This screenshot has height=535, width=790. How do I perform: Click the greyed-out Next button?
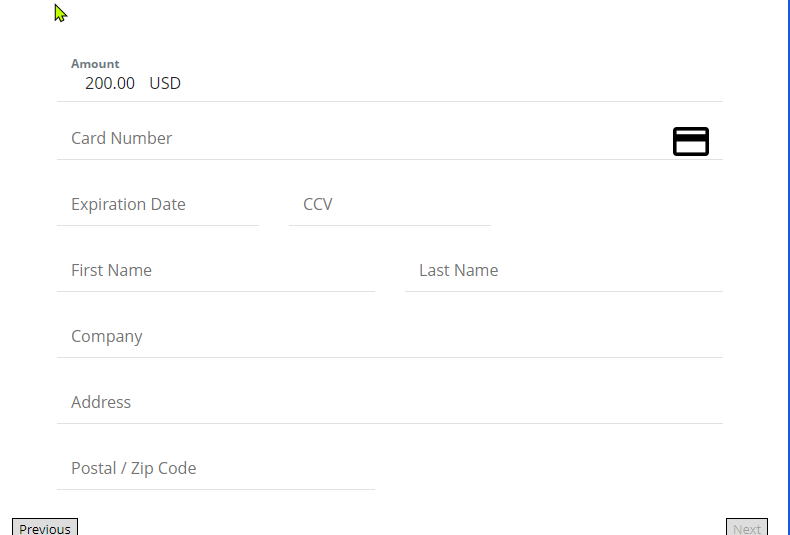(x=747, y=528)
